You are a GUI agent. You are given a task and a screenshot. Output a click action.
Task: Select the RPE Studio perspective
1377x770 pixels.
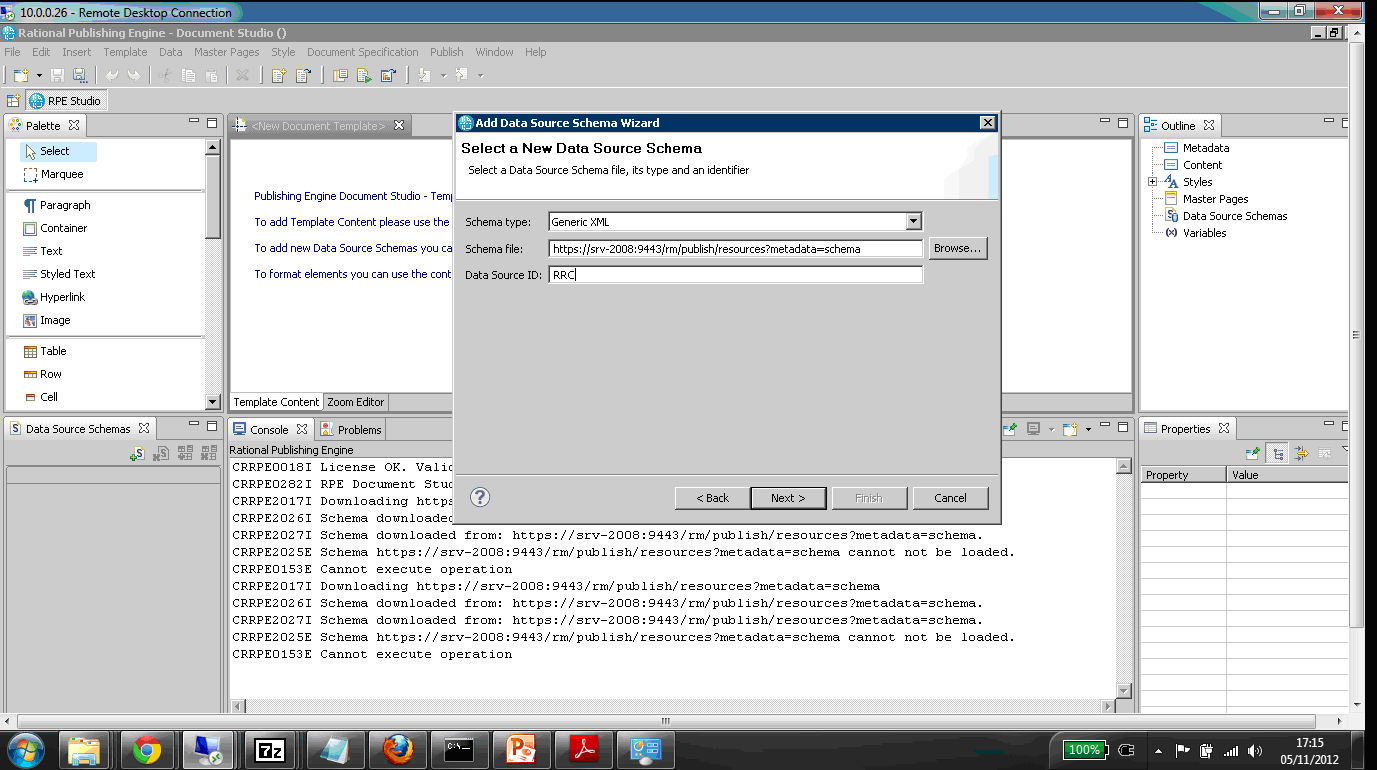(65, 101)
